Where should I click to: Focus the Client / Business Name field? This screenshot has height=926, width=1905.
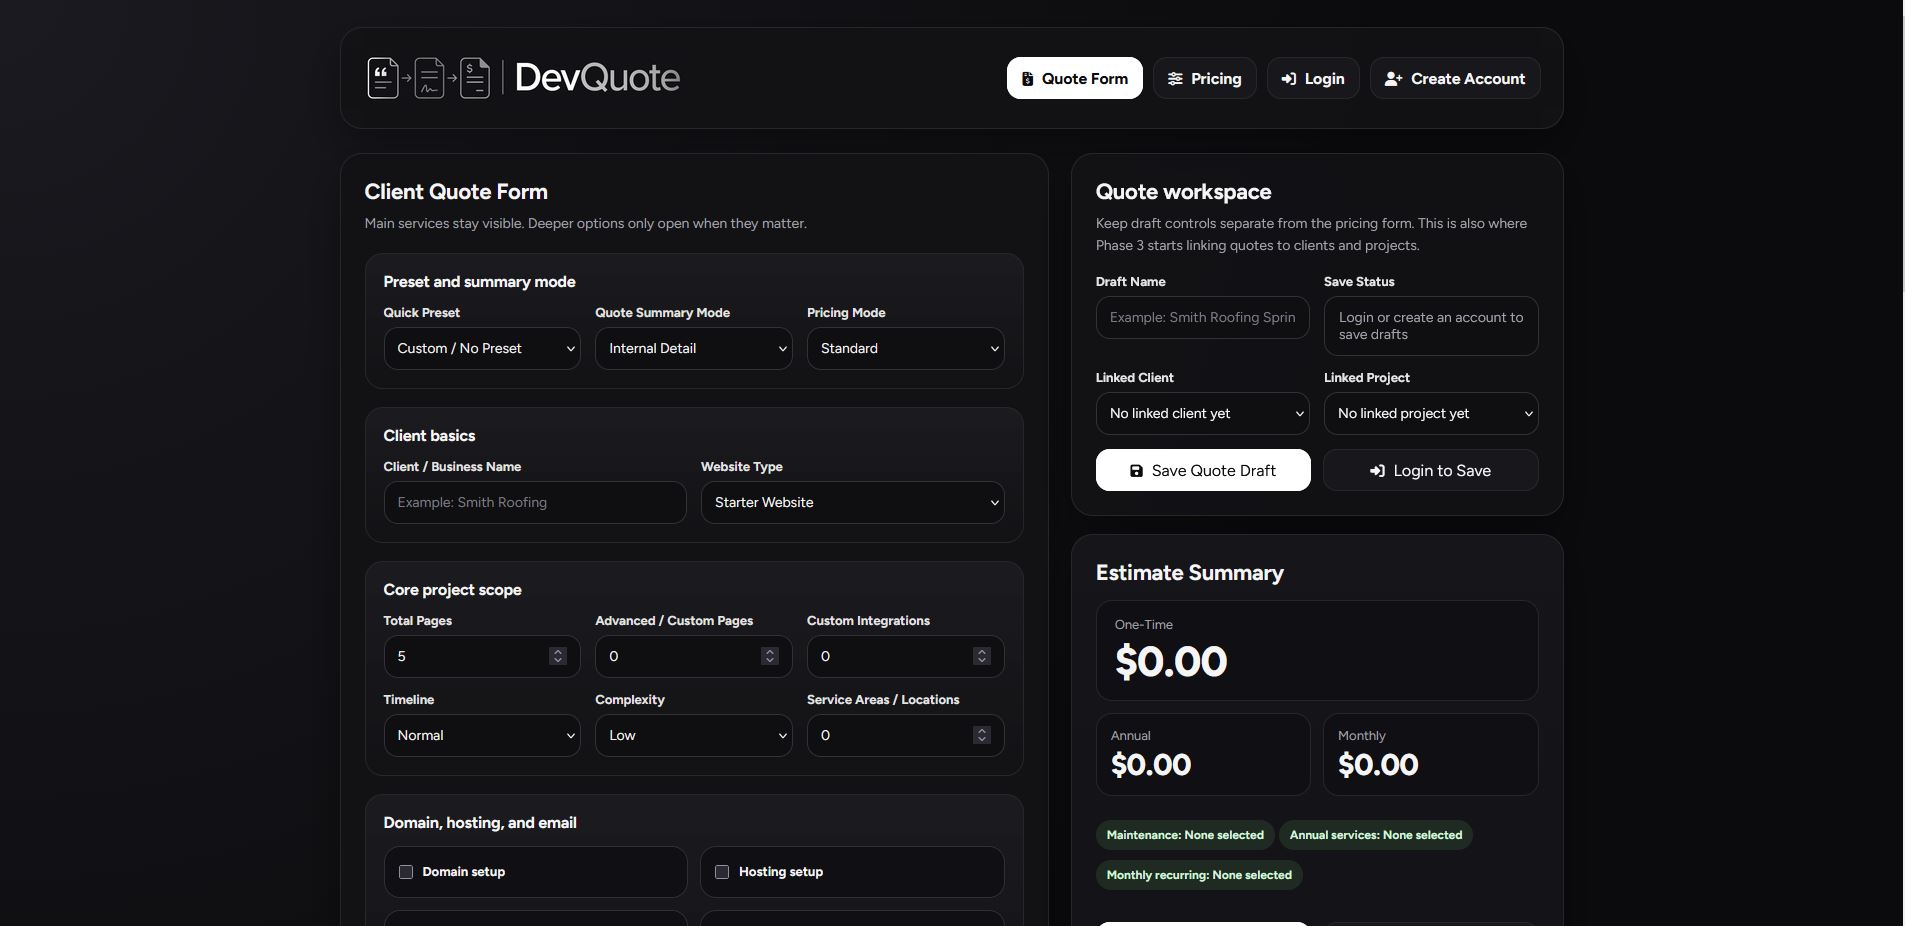[535, 502]
